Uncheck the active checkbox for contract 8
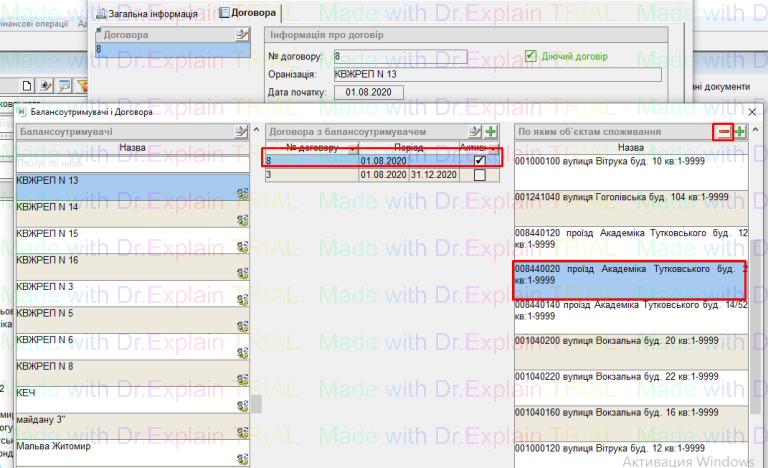768x468 pixels. (480, 160)
